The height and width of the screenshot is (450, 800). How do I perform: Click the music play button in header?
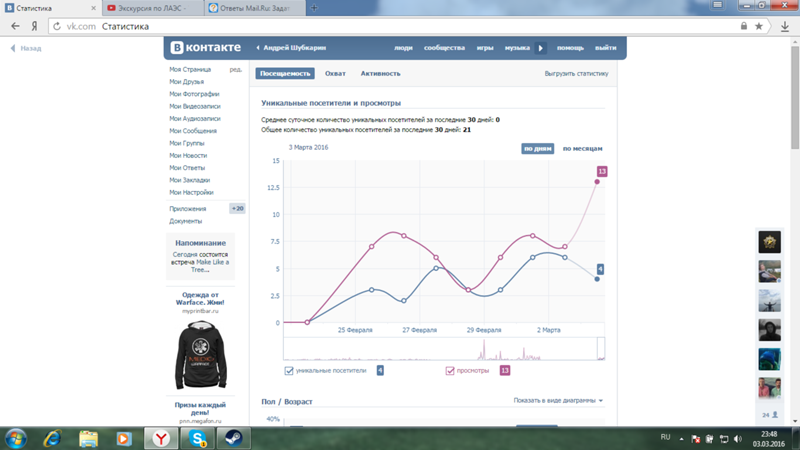tap(540, 48)
